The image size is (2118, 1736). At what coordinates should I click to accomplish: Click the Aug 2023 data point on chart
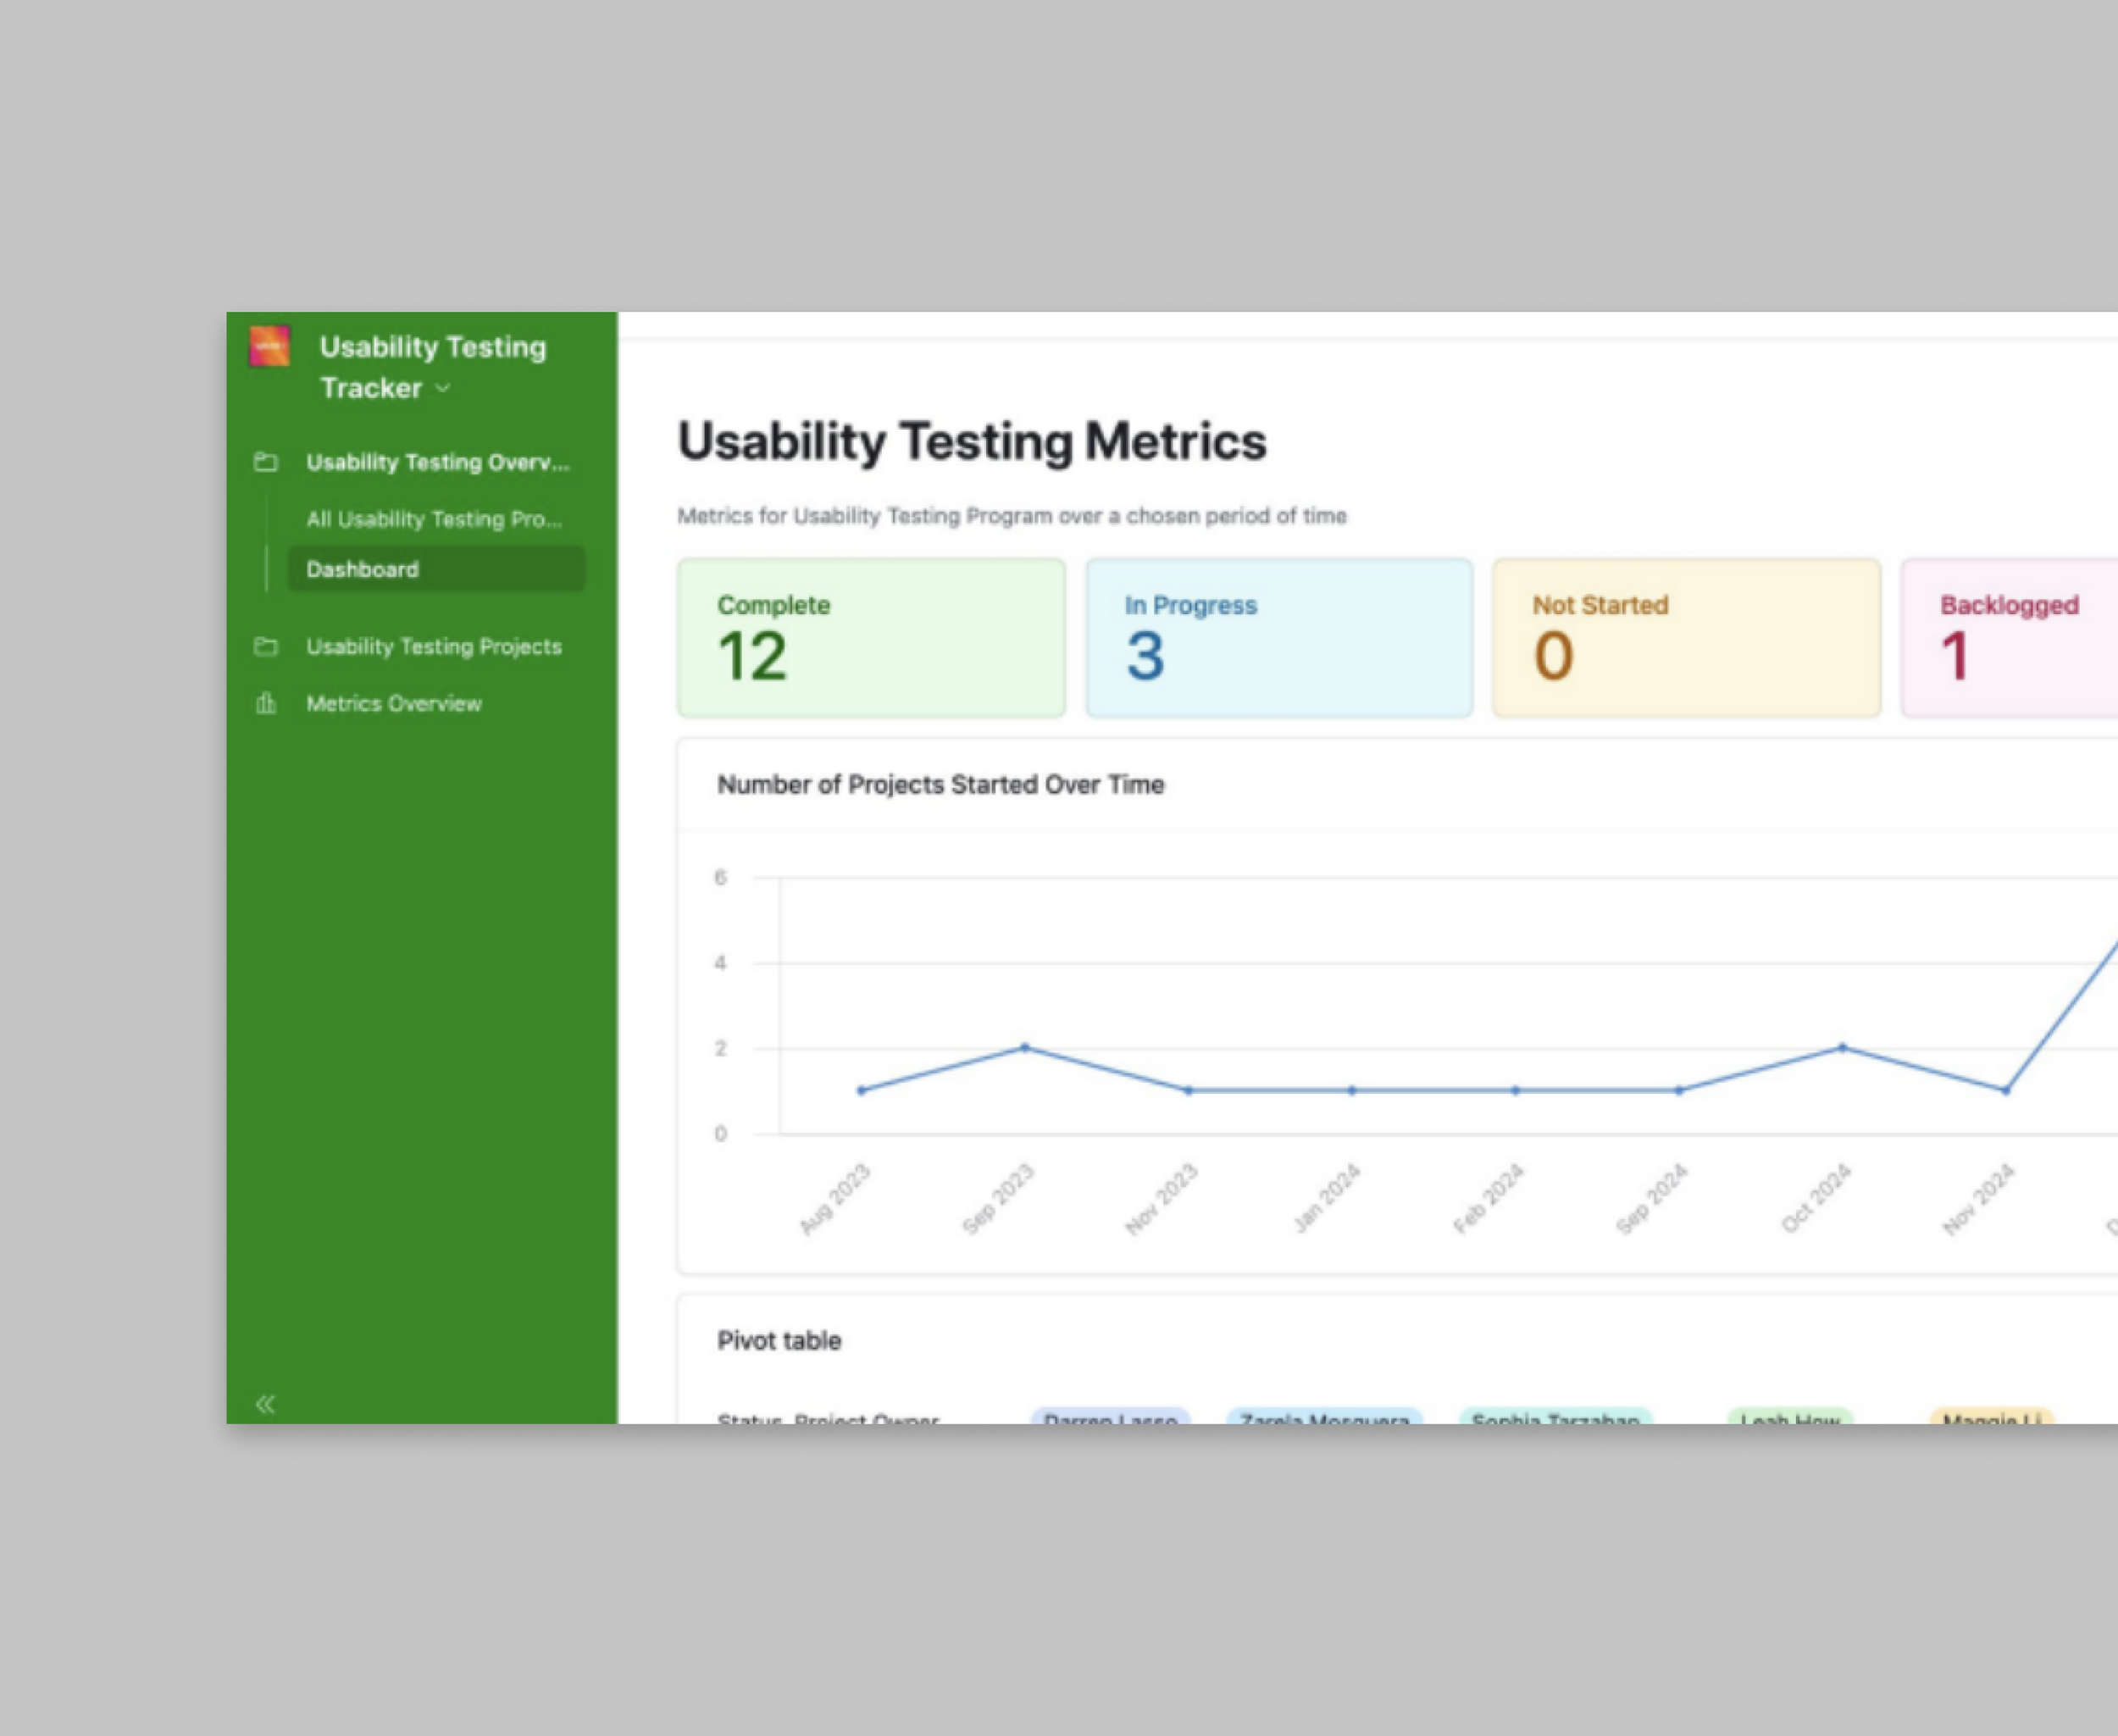pyautogui.click(x=861, y=1090)
